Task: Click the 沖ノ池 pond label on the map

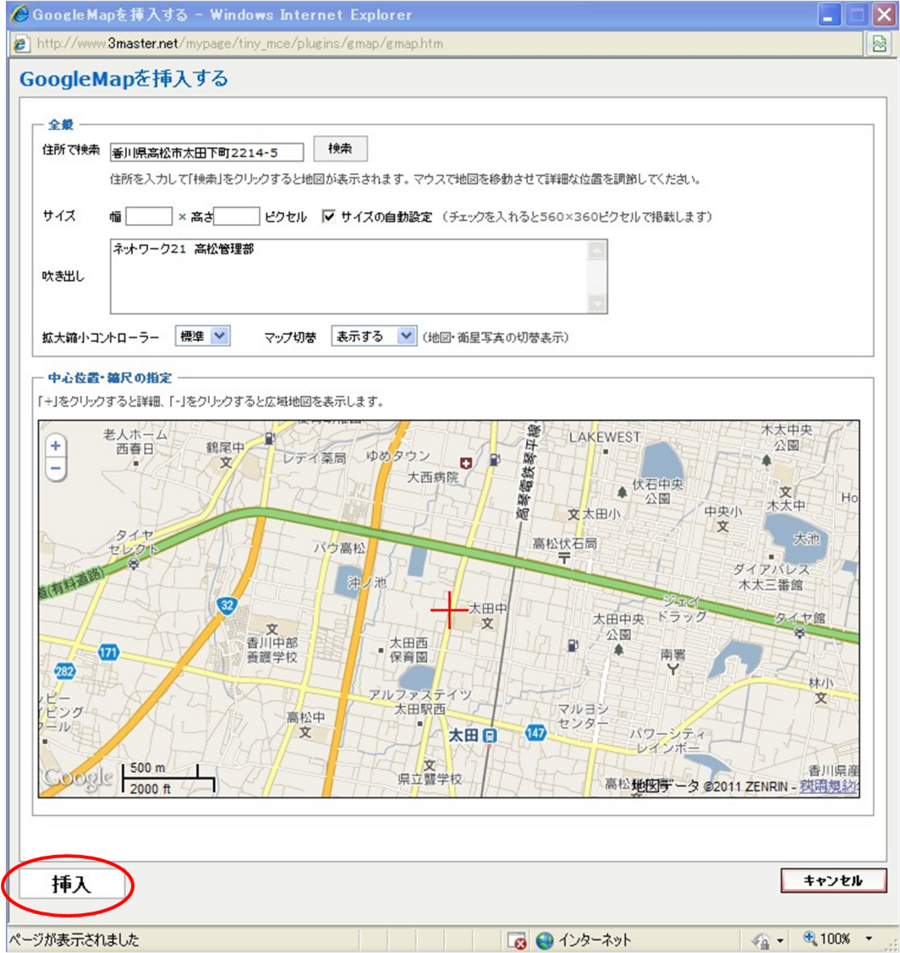Action: coord(367,583)
